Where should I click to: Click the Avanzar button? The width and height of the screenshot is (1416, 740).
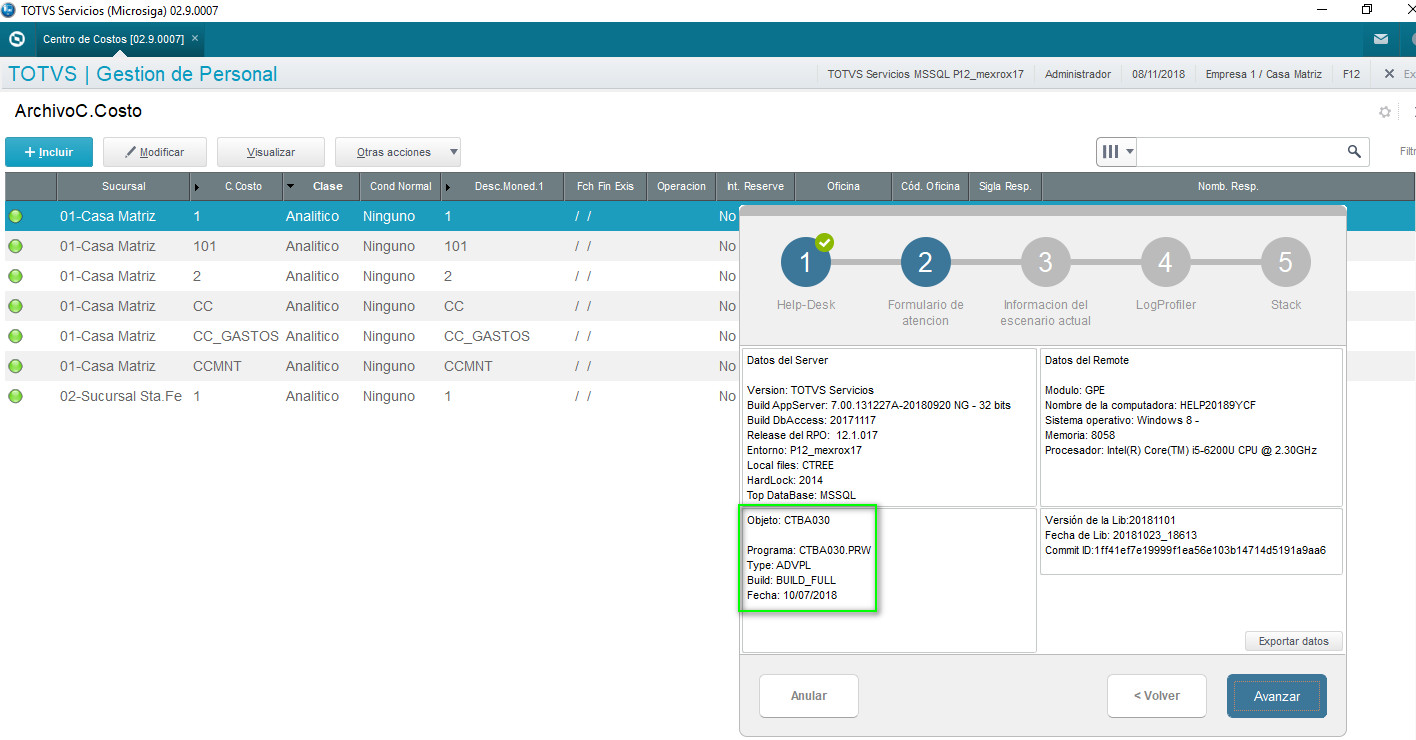(1277, 696)
